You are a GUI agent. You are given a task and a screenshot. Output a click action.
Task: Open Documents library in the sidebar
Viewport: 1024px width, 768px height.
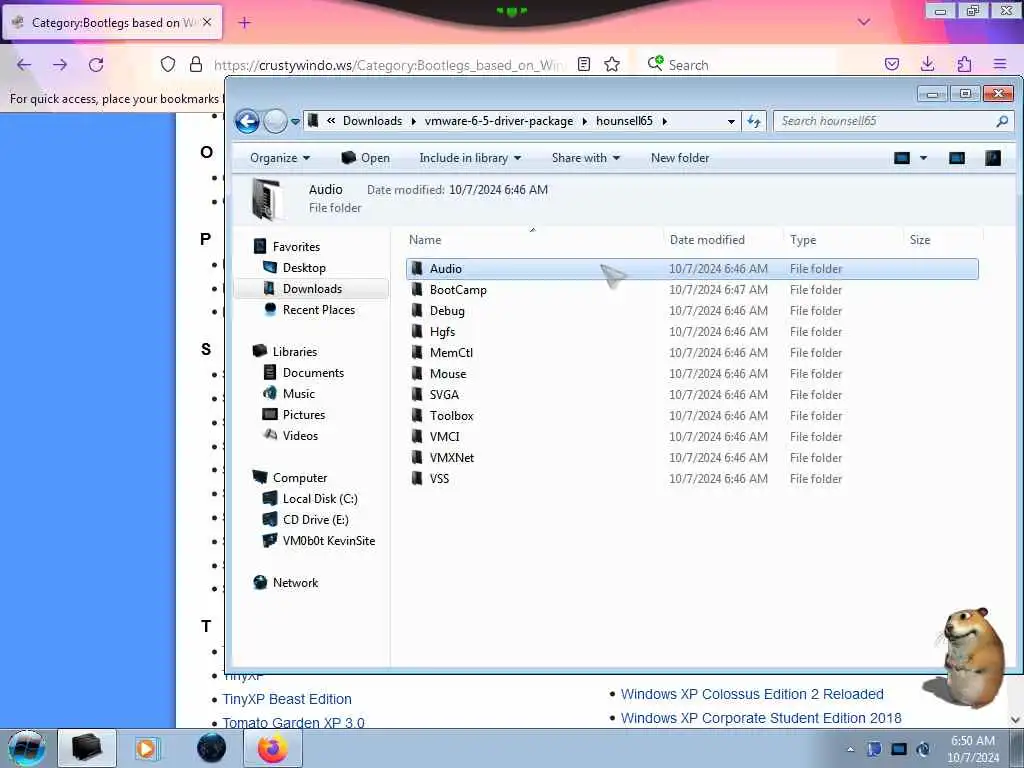313,372
